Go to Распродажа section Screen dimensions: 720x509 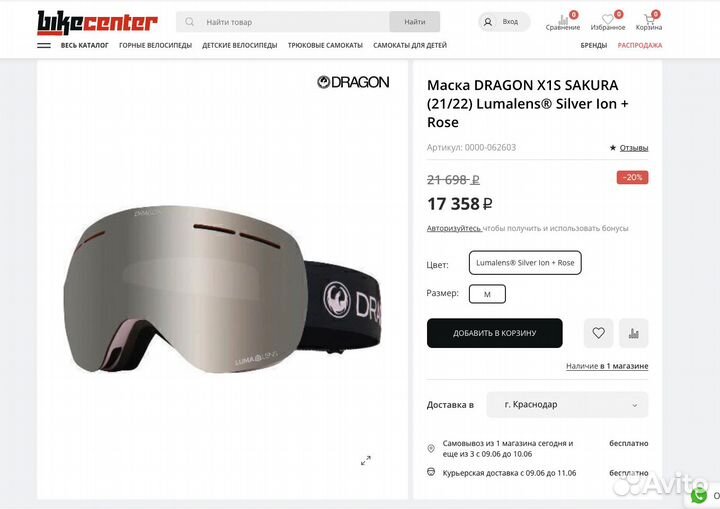click(640, 45)
